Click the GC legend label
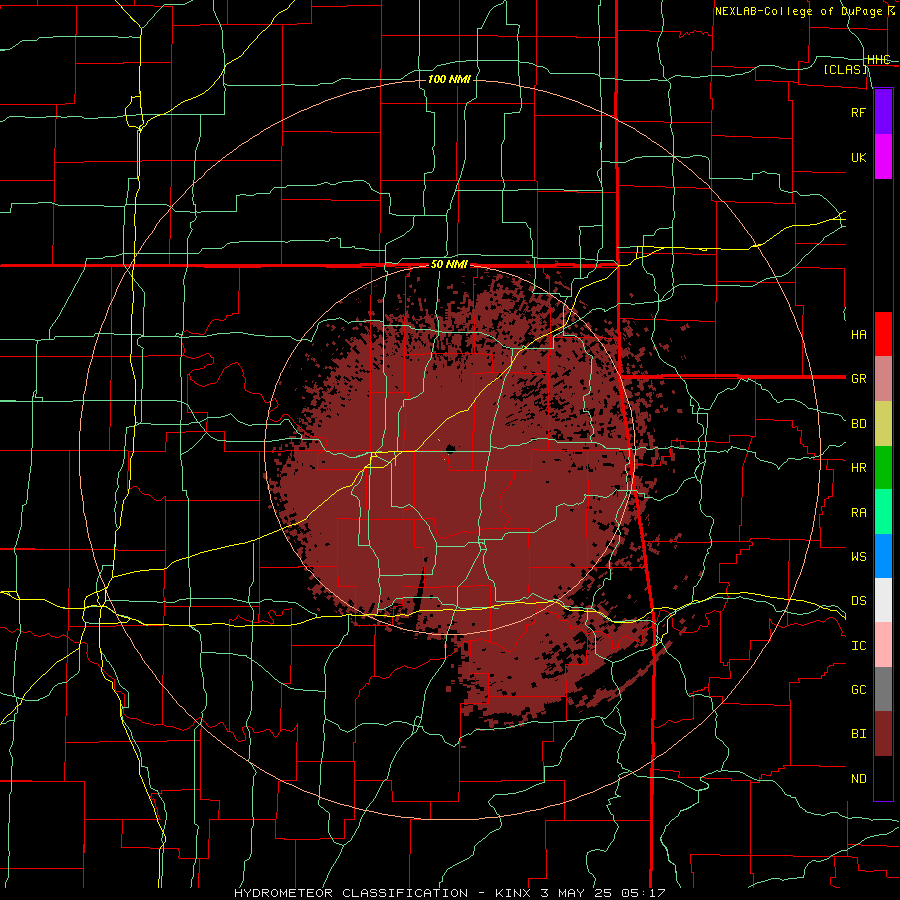The height and width of the screenshot is (900, 900). pos(858,689)
